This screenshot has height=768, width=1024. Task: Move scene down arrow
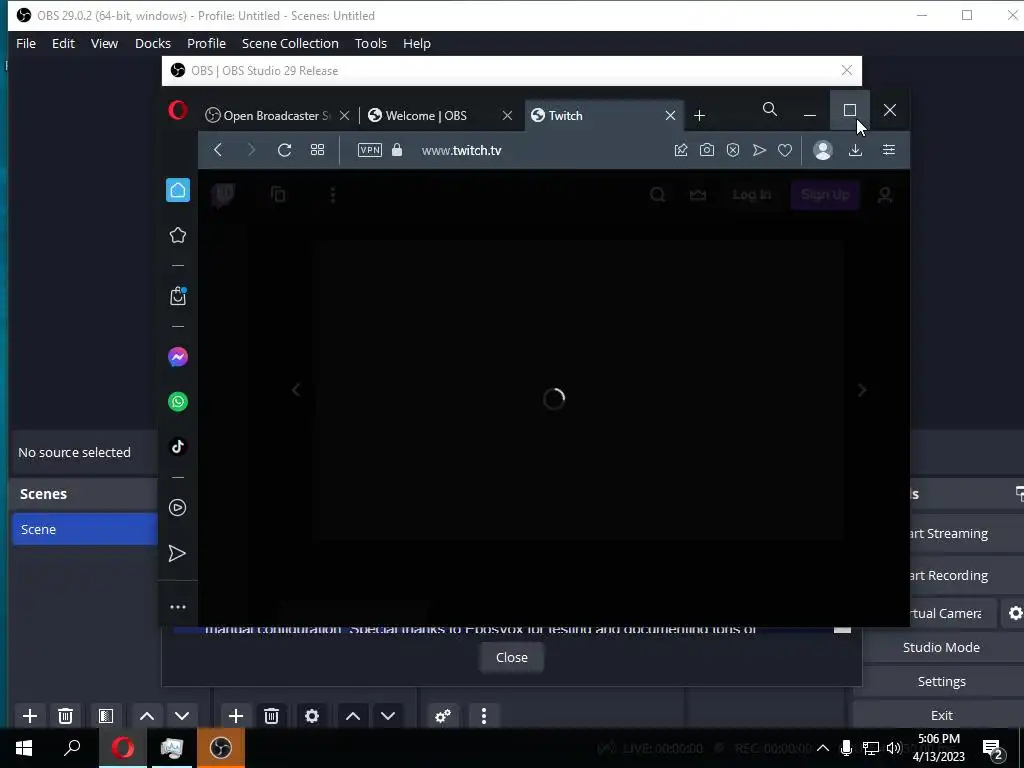coord(182,716)
